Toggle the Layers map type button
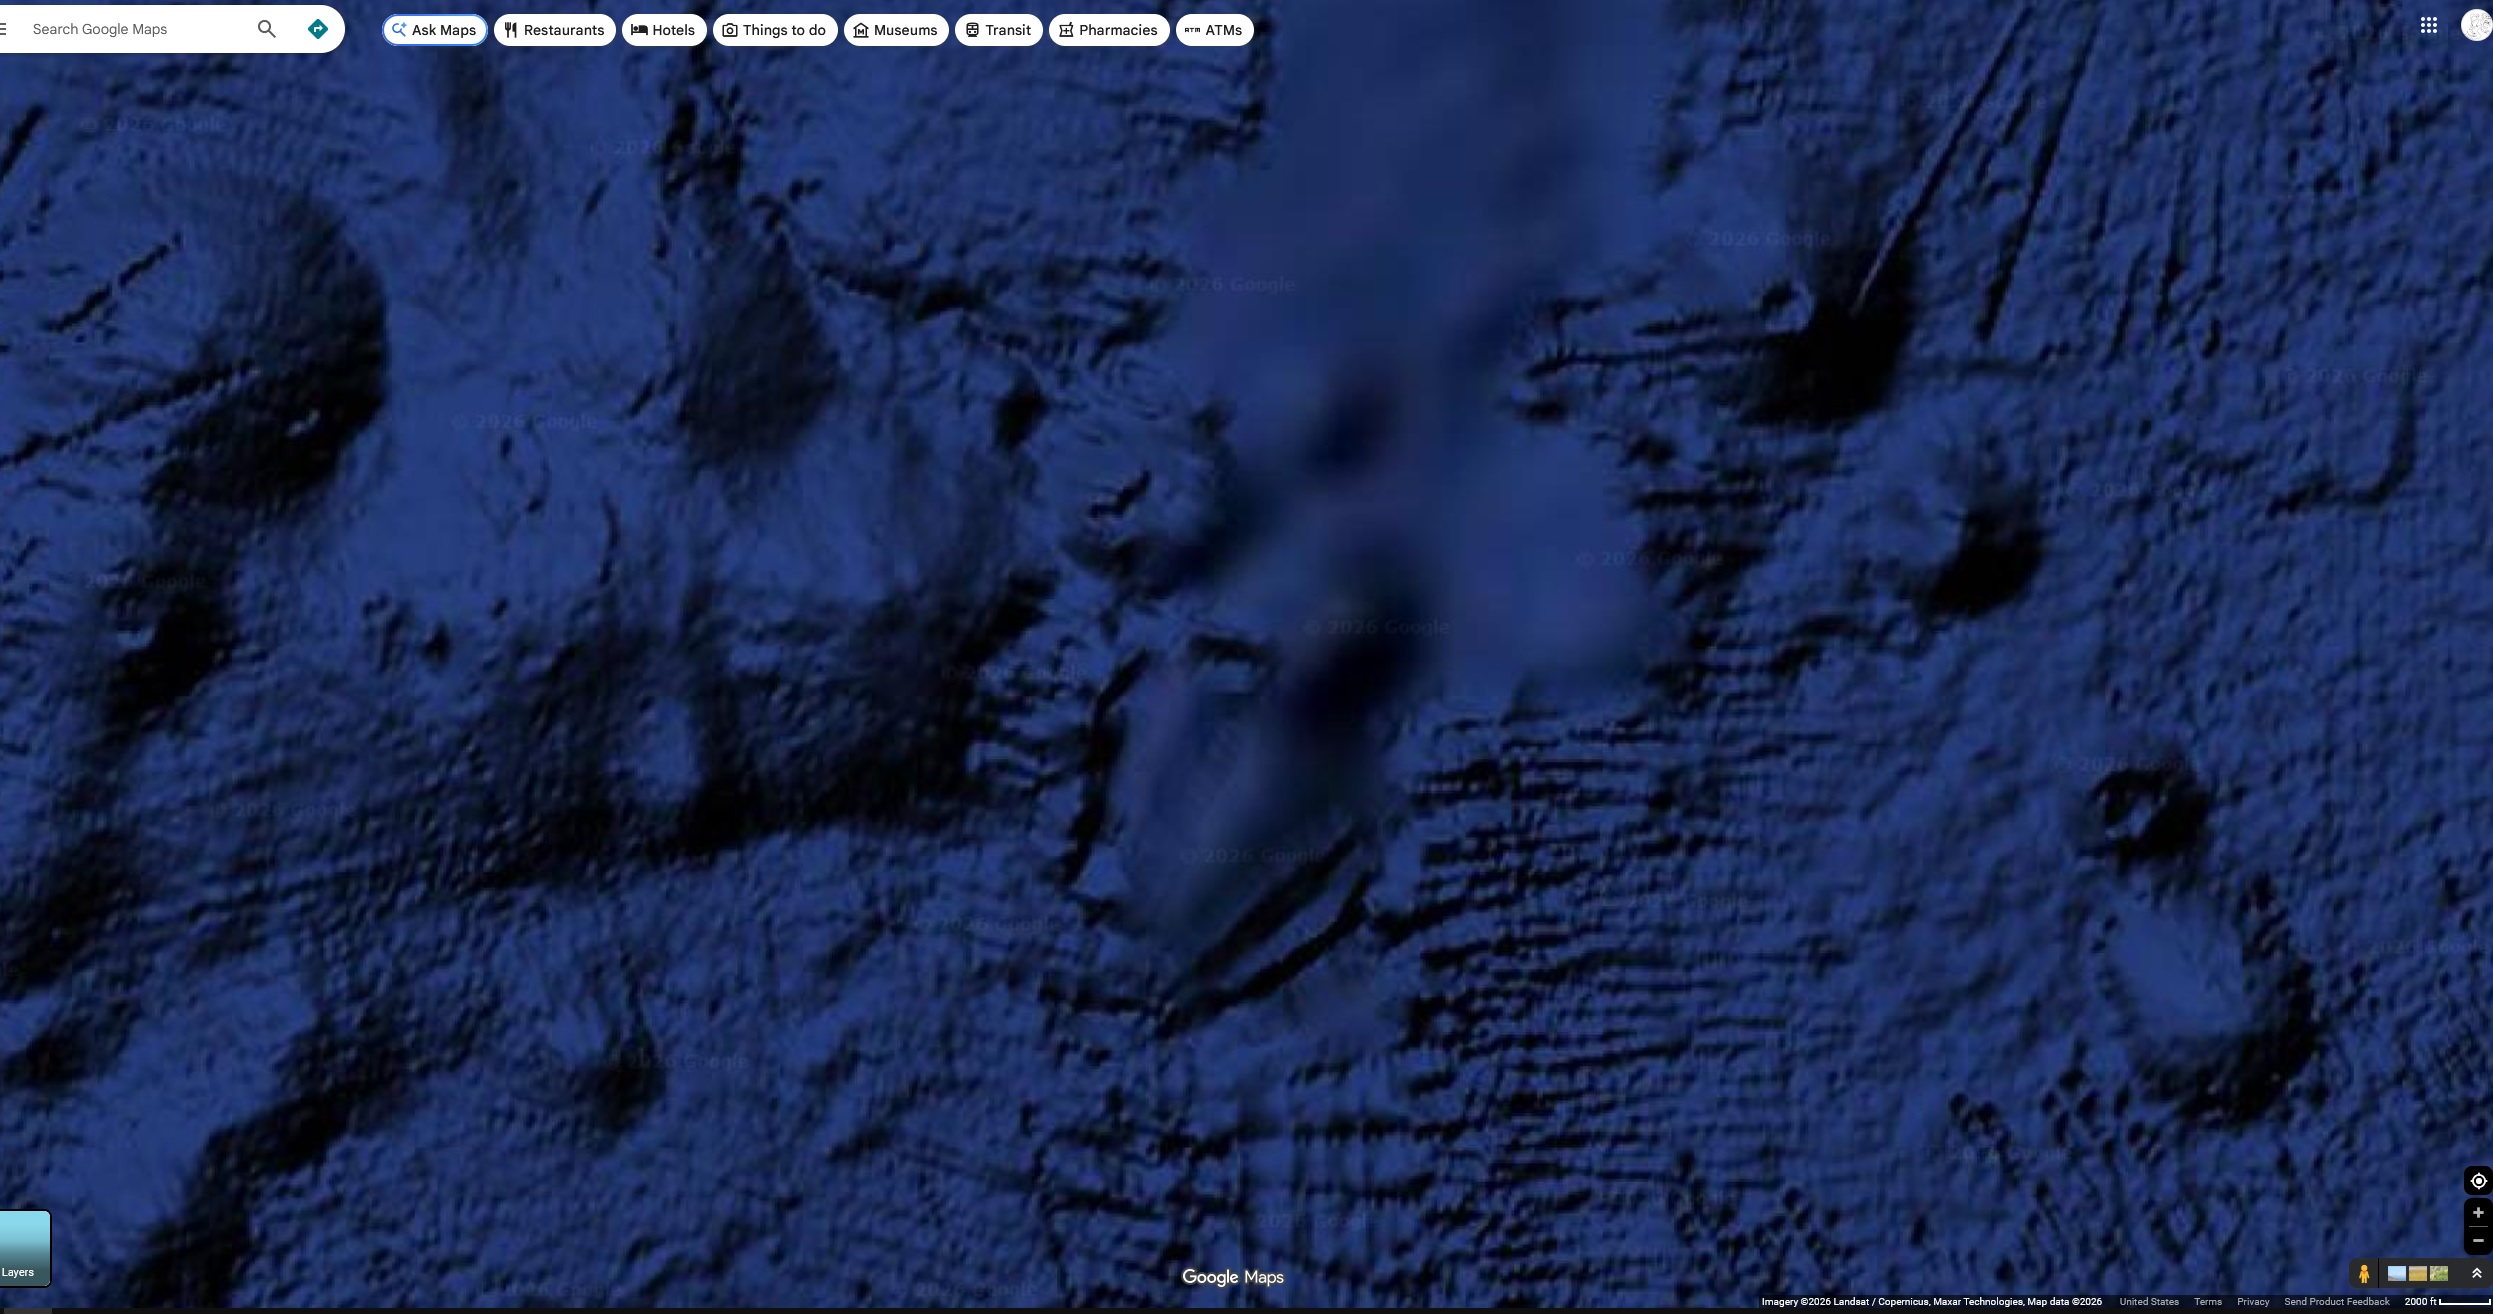 (22, 1248)
